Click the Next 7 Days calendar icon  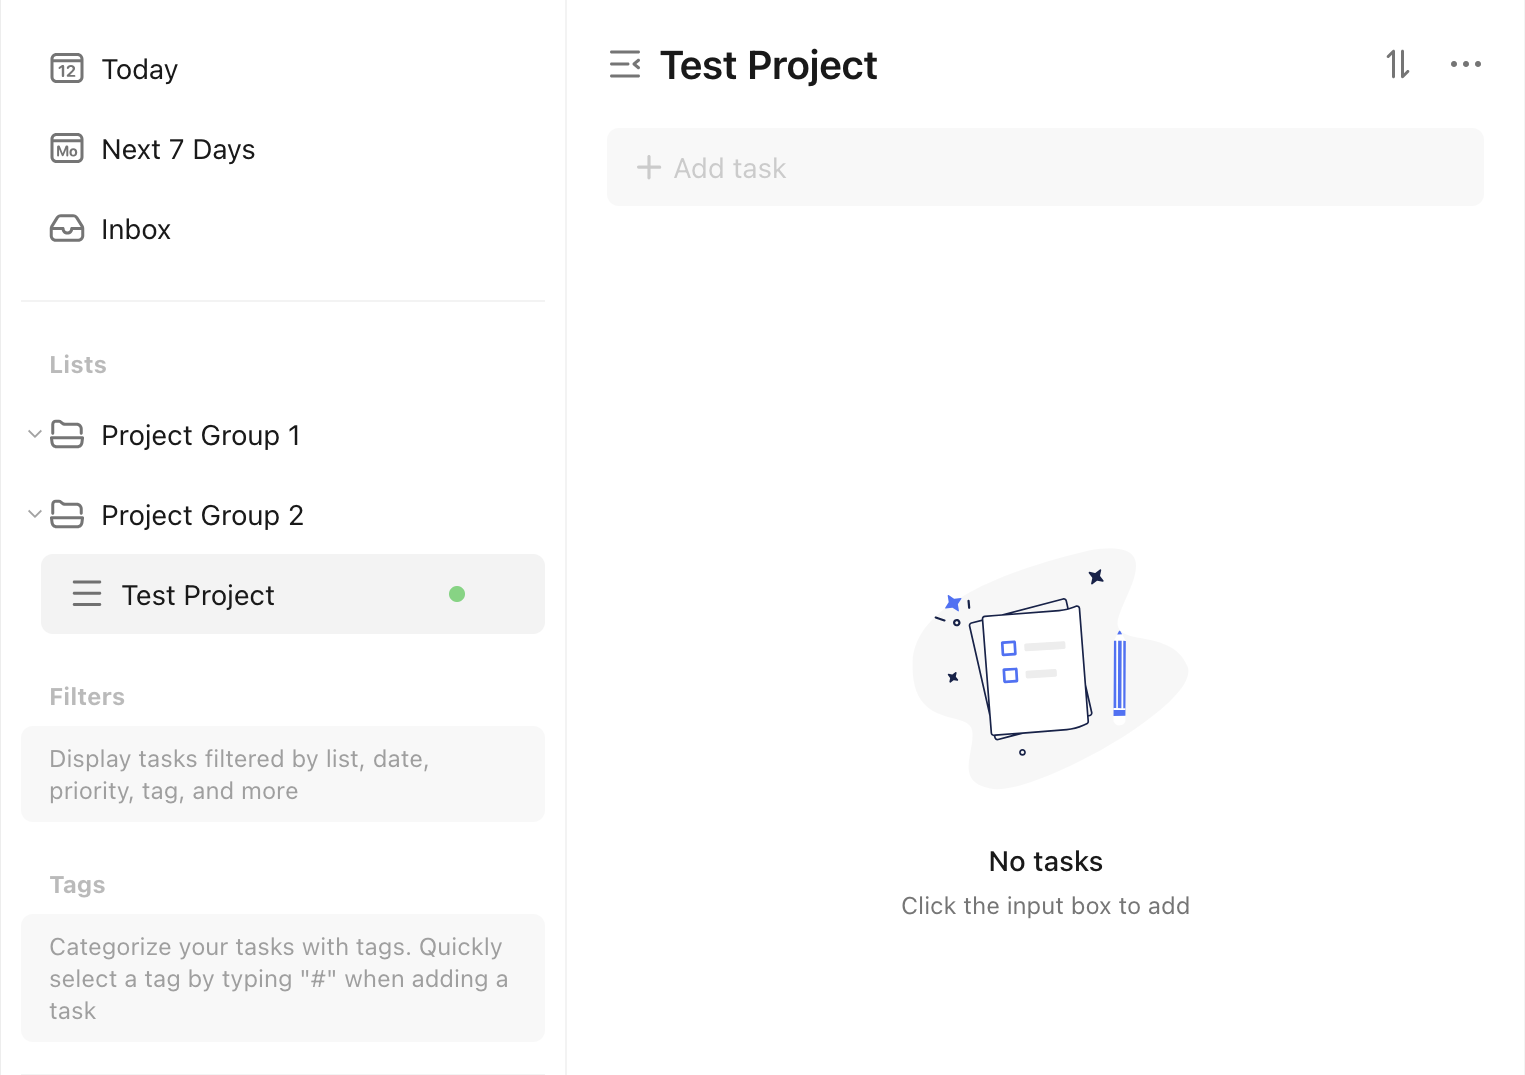67,149
